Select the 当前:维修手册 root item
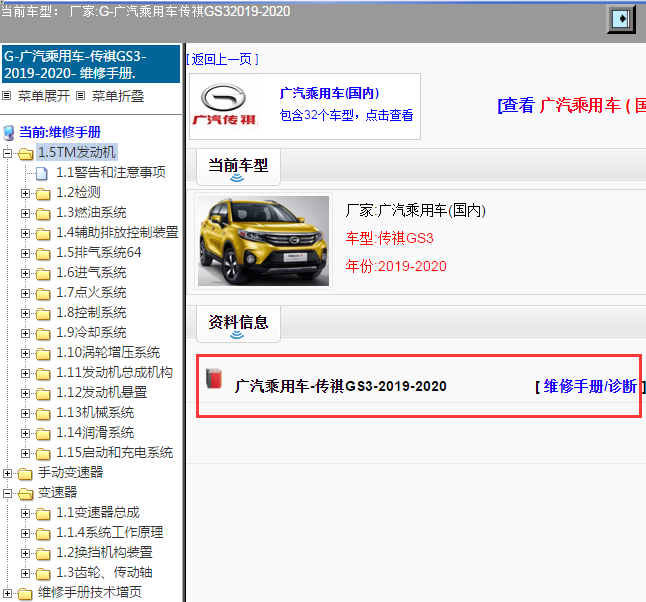This screenshot has height=602, width=646. 60,133
